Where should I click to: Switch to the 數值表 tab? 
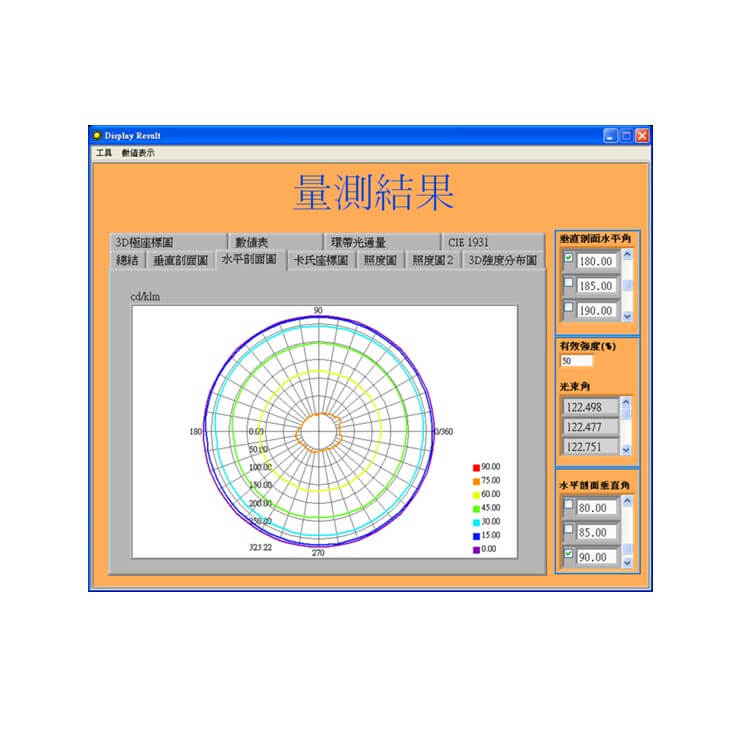275,242
